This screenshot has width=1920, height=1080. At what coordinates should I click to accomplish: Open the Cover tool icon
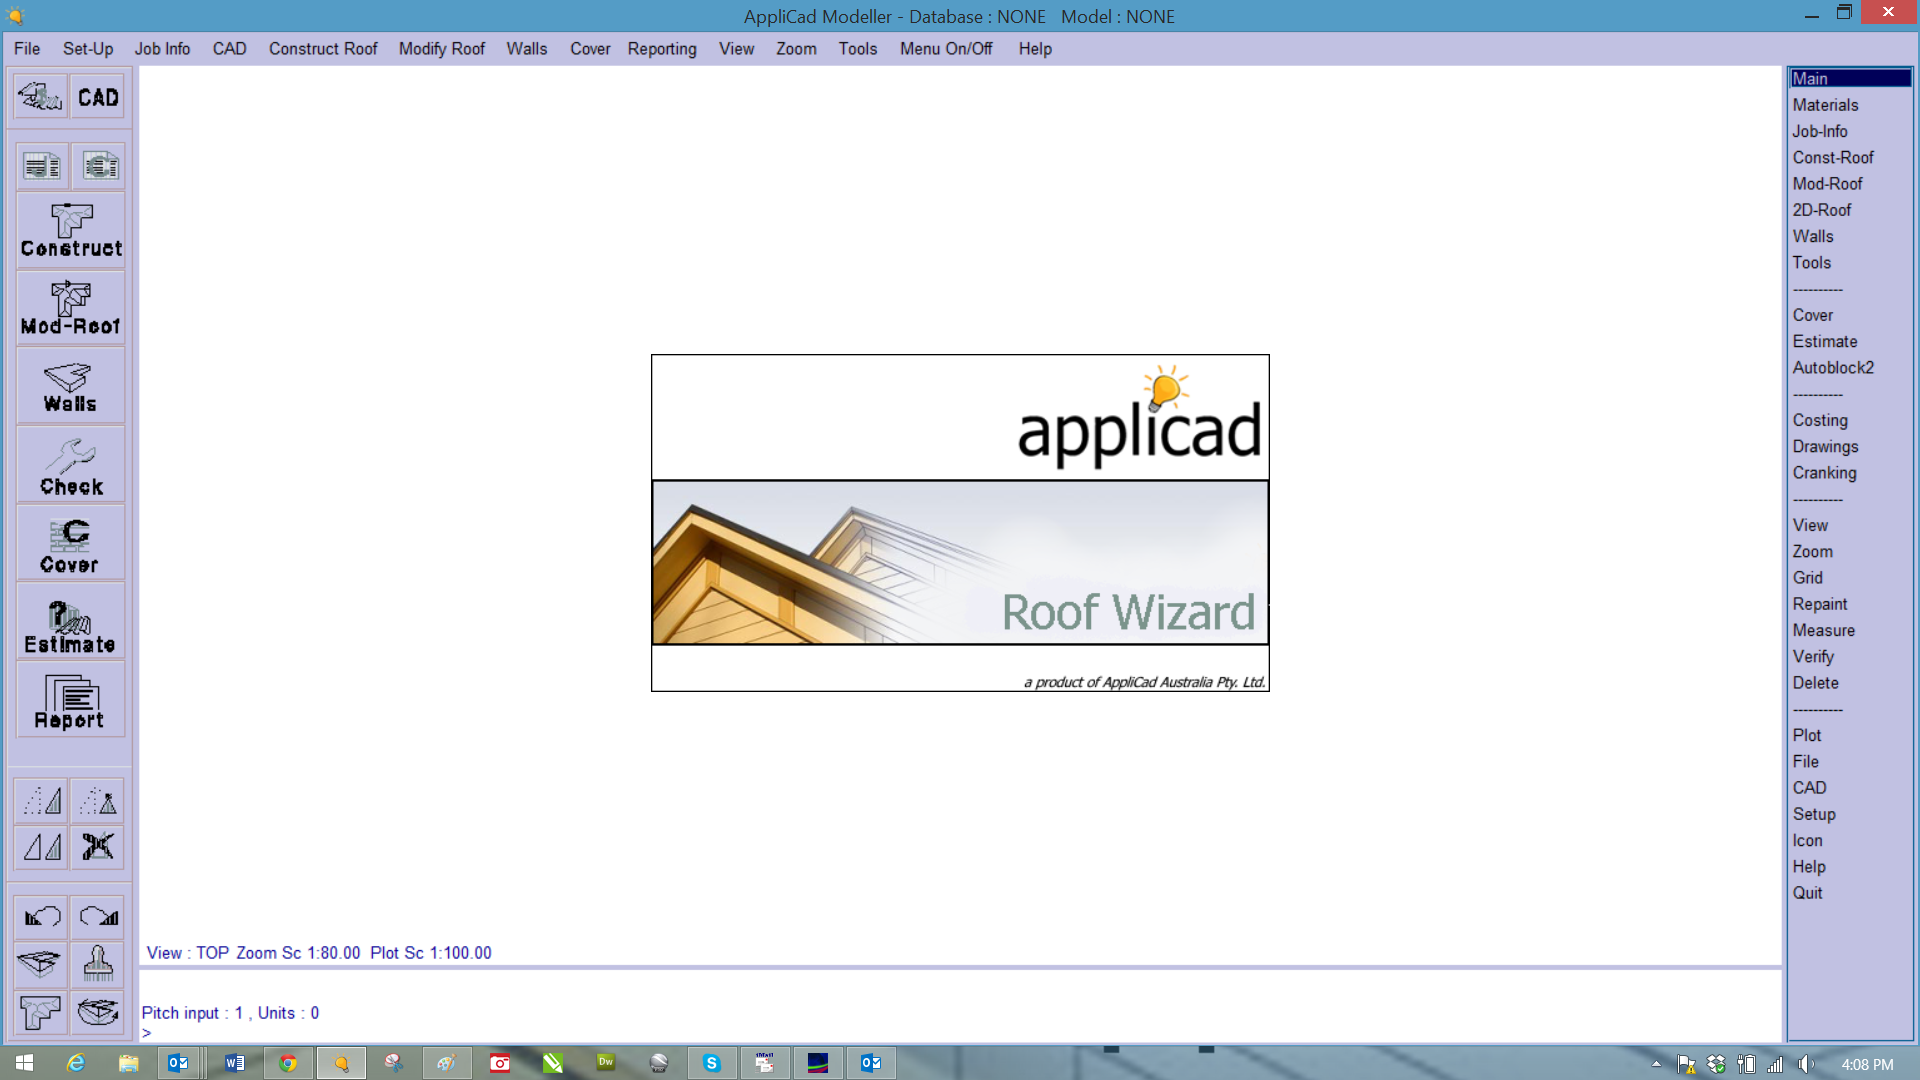[71, 545]
